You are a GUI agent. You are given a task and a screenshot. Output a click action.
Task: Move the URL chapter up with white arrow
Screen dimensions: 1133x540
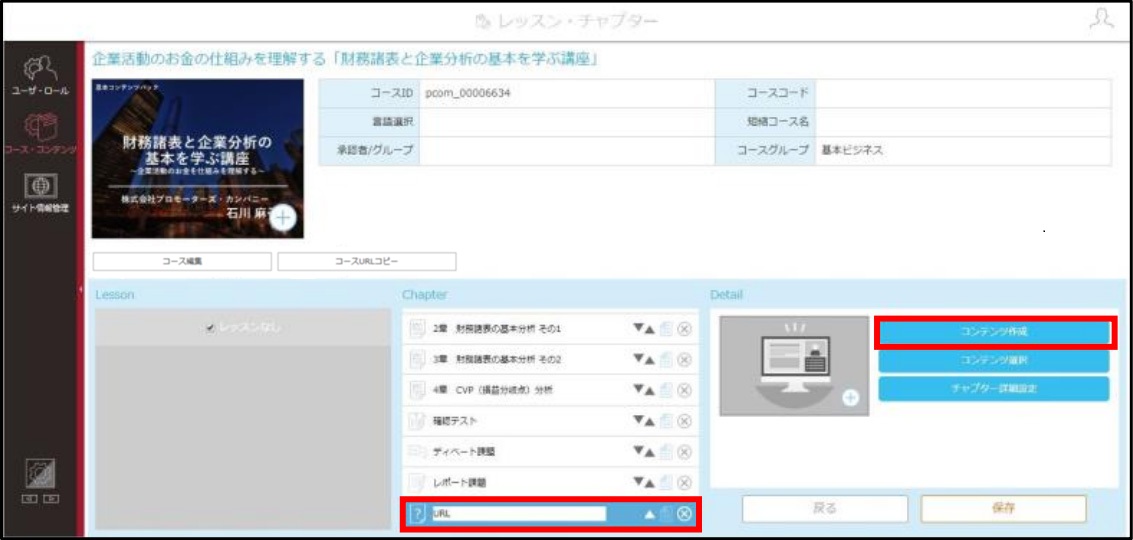pos(649,514)
